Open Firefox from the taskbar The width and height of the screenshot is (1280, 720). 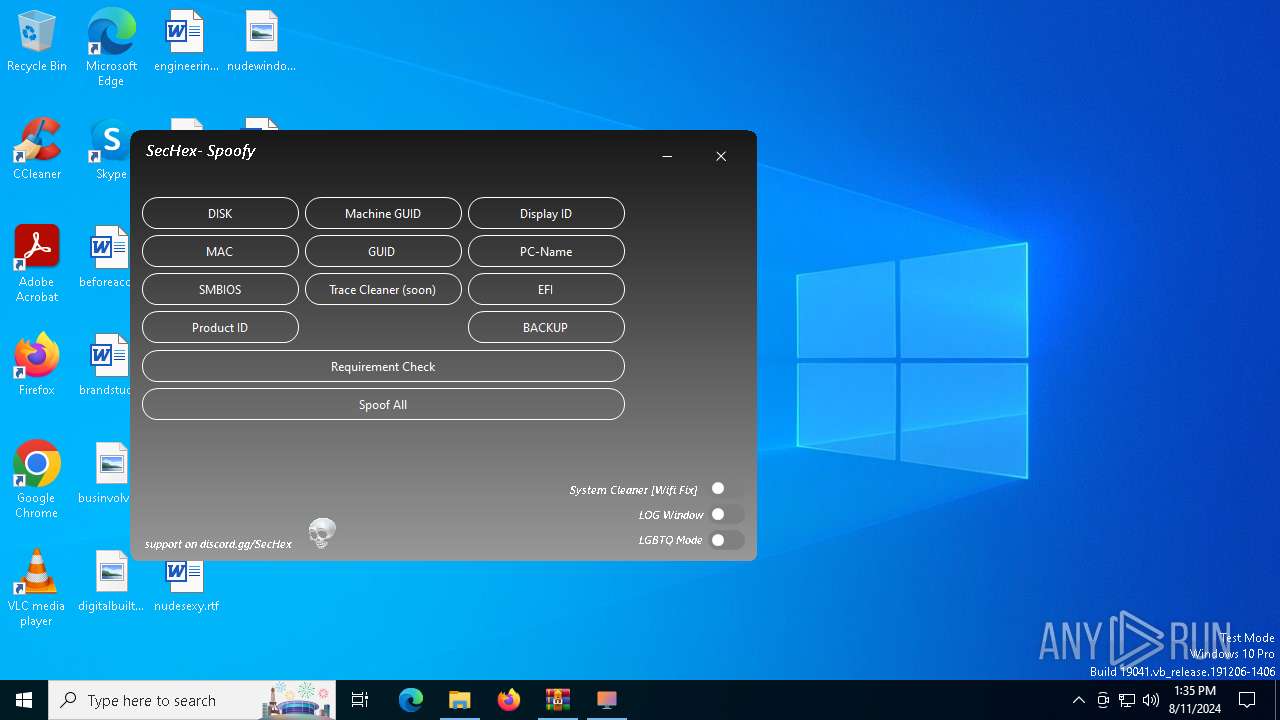509,700
